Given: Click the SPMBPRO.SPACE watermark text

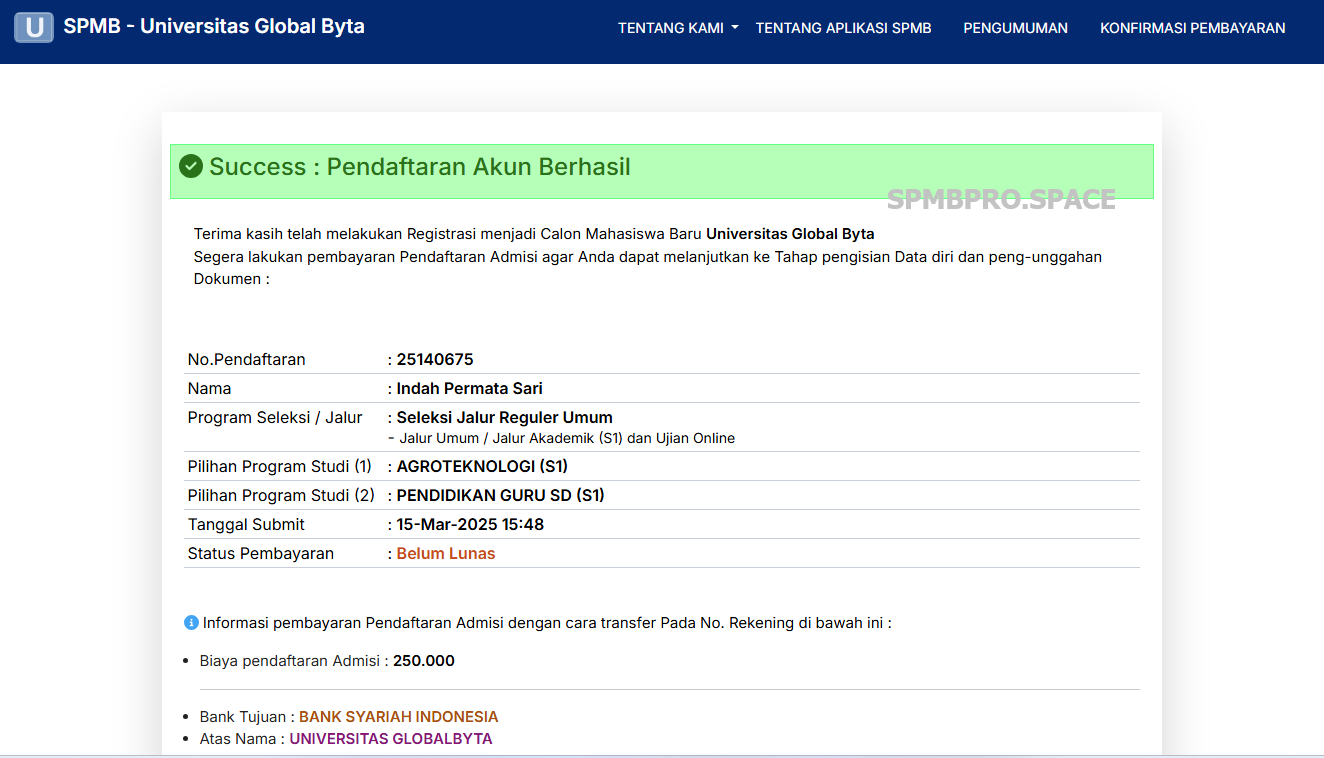Looking at the screenshot, I should 1000,199.
